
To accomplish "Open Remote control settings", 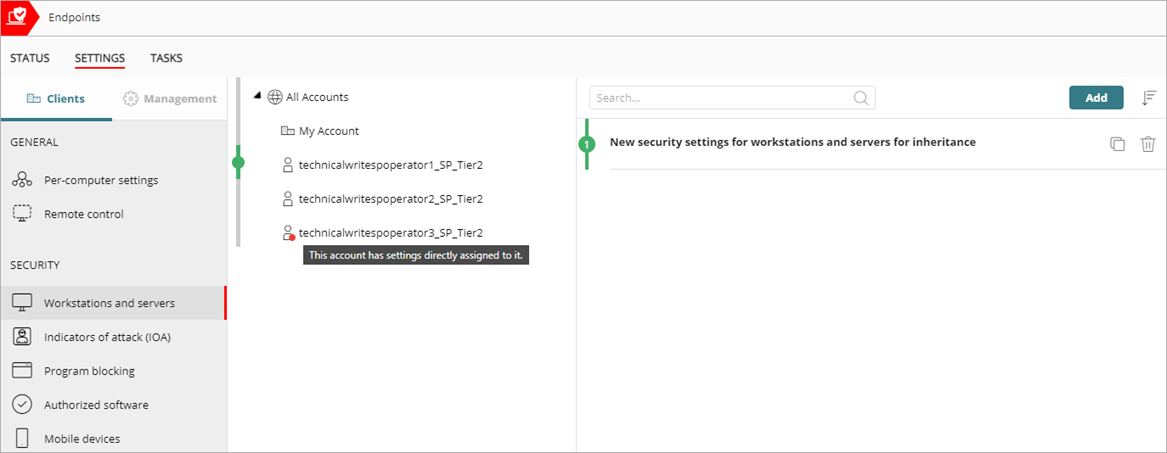I will pyautogui.click(x=83, y=214).
